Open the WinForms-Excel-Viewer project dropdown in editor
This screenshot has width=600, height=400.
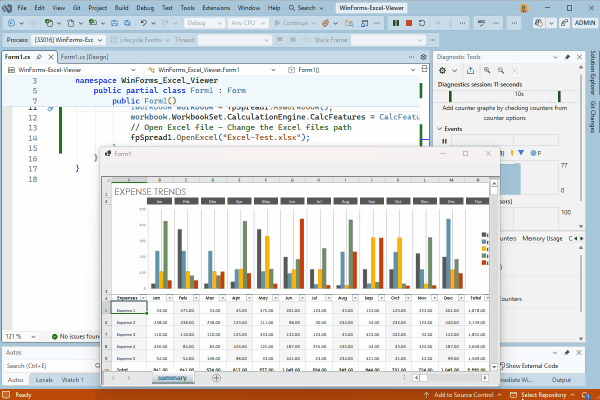coord(72,70)
